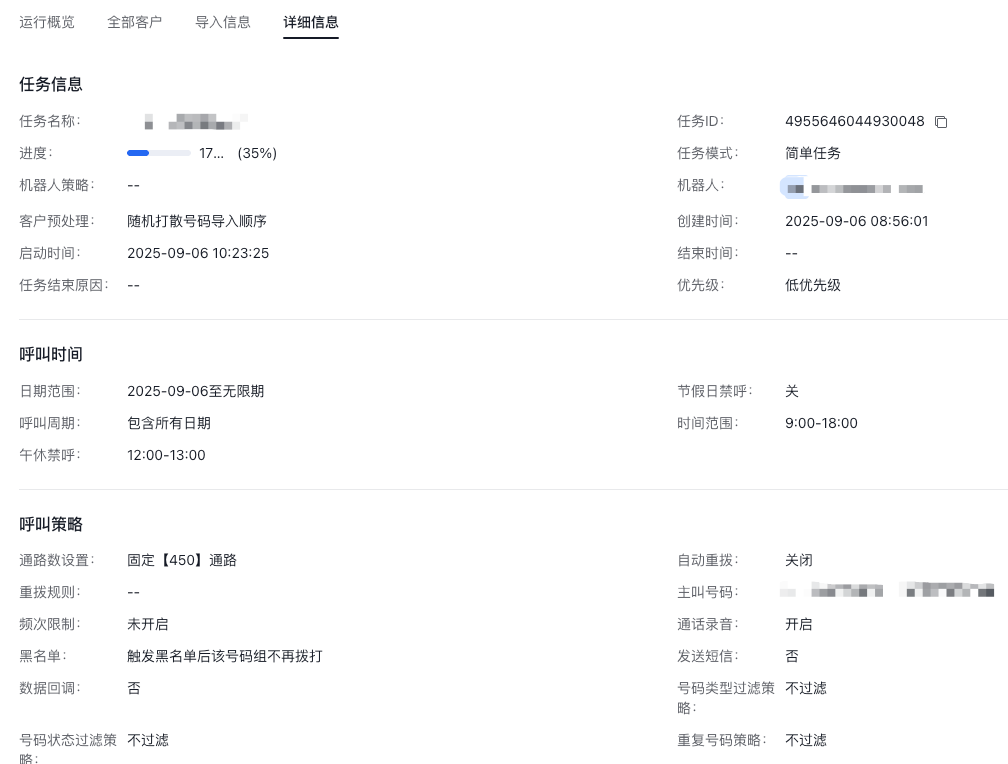The width and height of the screenshot is (1008, 764).
Task: Copy the task ID with the copy icon
Action: pos(941,122)
